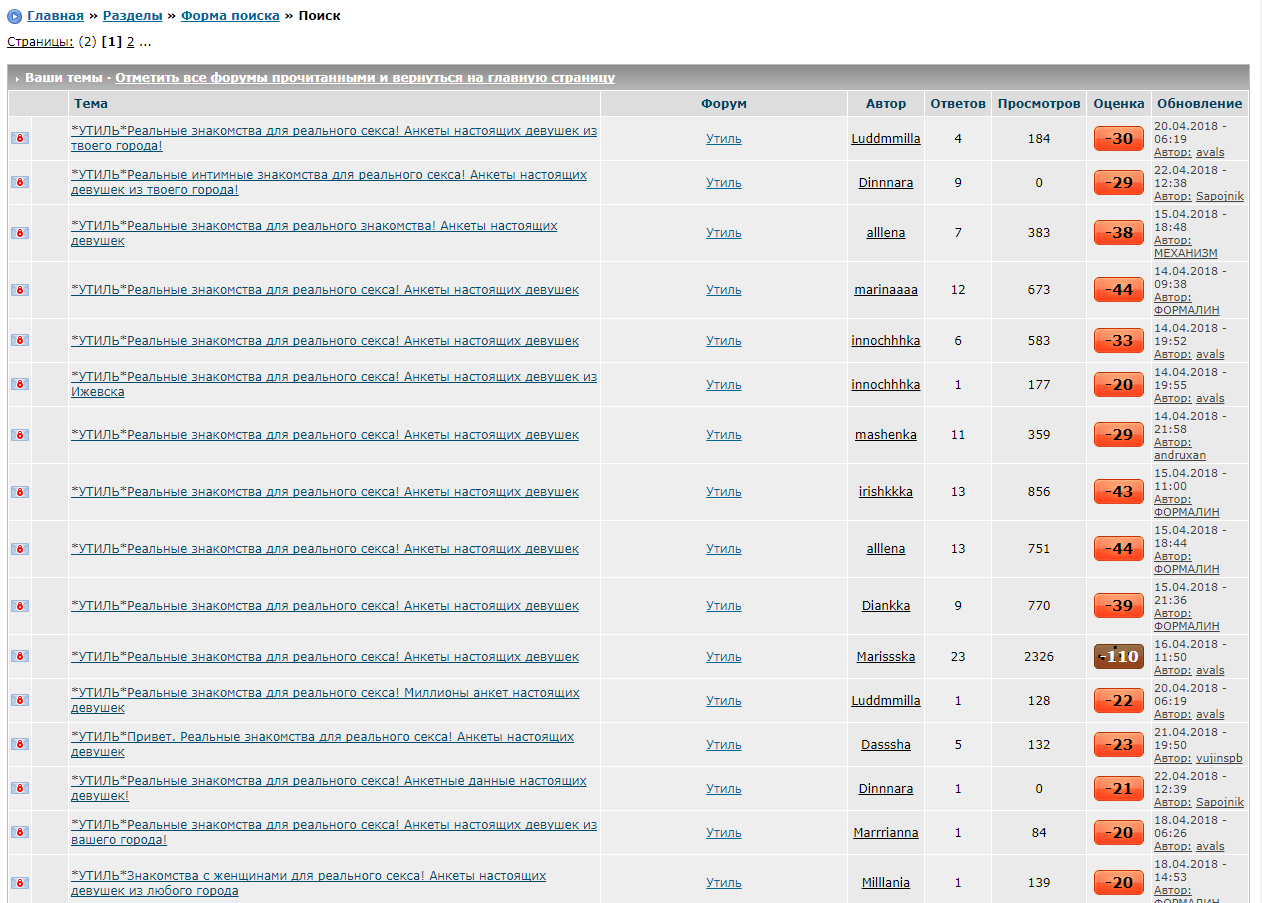Click the 23 replies value

pos(958,657)
